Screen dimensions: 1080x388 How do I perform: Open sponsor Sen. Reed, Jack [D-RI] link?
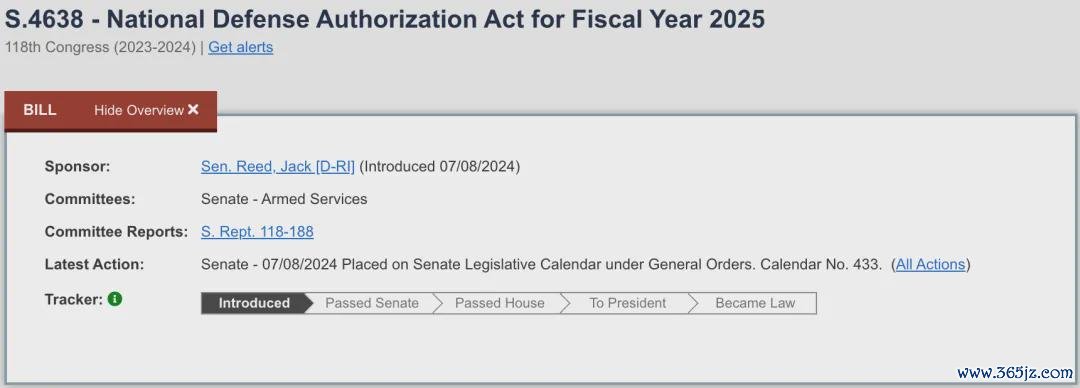coord(278,166)
